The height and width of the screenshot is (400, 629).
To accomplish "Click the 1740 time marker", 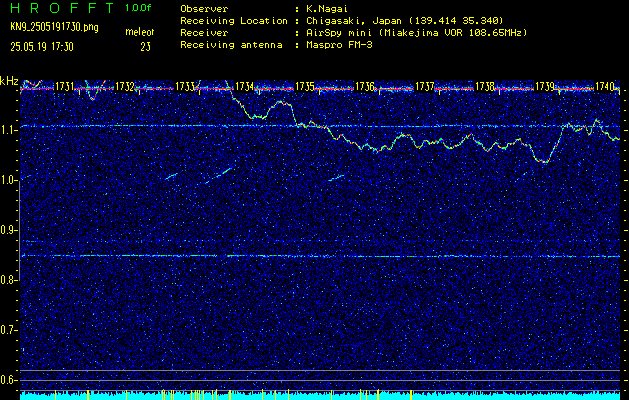I will 605,86.
